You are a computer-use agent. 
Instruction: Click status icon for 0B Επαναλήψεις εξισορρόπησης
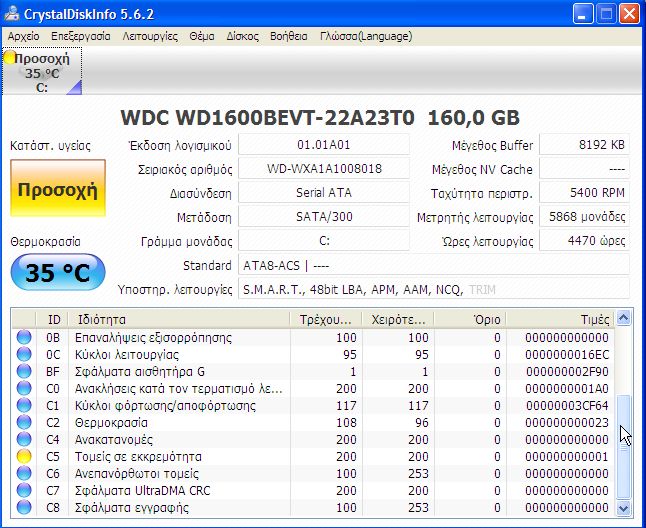coord(24,337)
